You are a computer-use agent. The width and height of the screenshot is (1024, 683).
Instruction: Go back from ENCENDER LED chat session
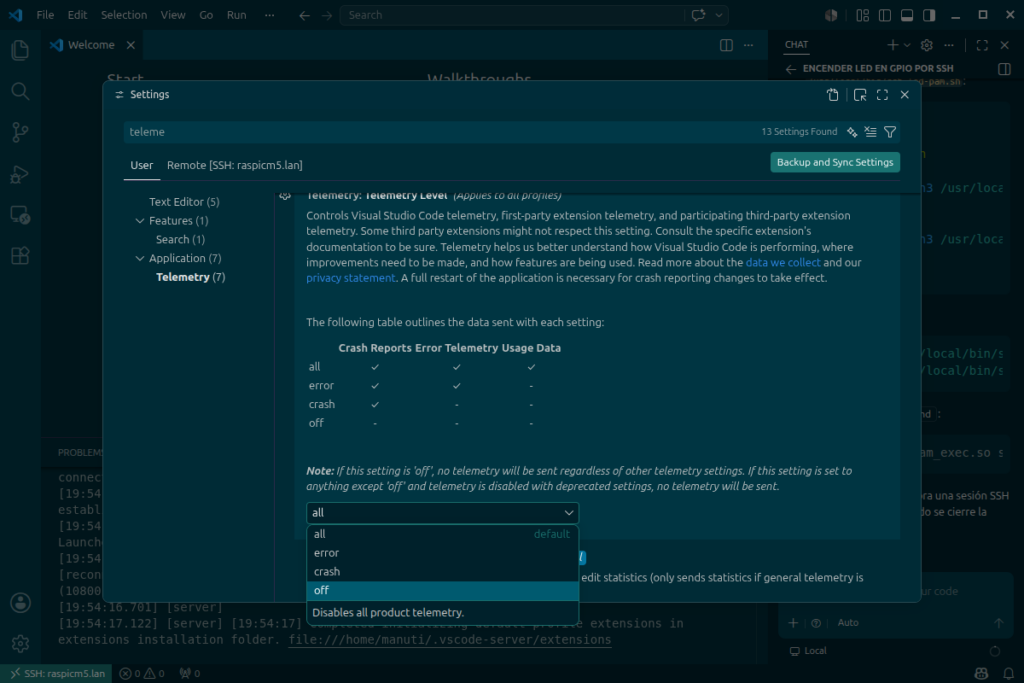pos(791,69)
